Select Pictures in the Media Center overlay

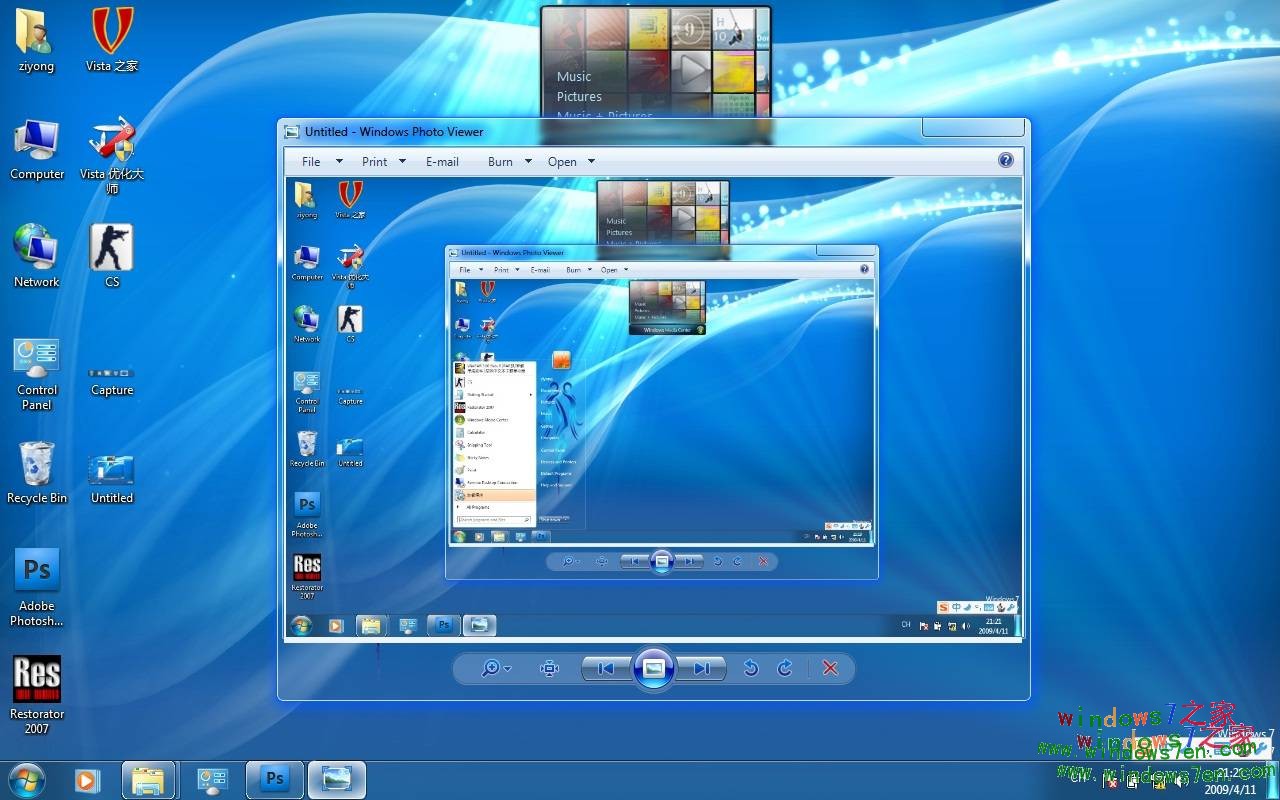click(x=578, y=96)
